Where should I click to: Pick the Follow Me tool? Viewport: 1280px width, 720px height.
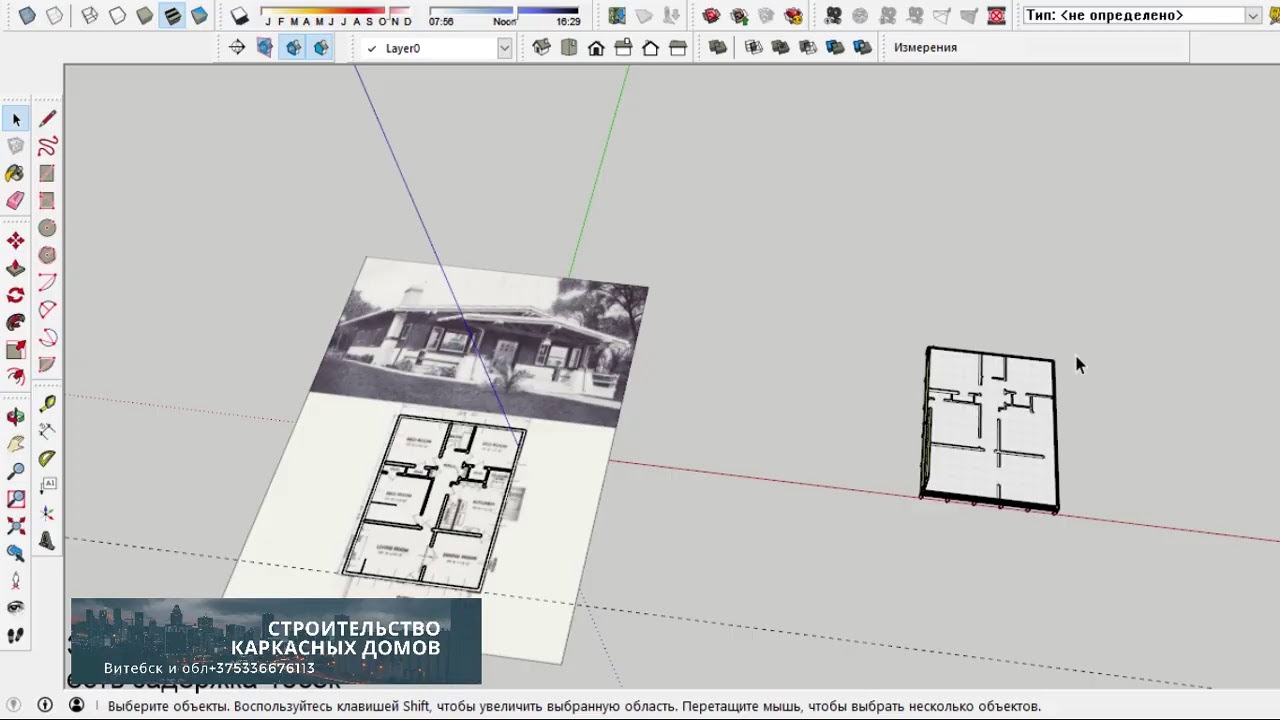coord(16,322)
